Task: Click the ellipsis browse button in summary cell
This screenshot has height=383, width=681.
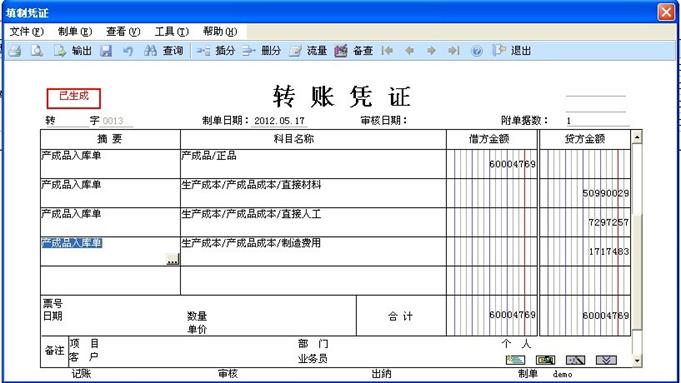Action: 172,260
